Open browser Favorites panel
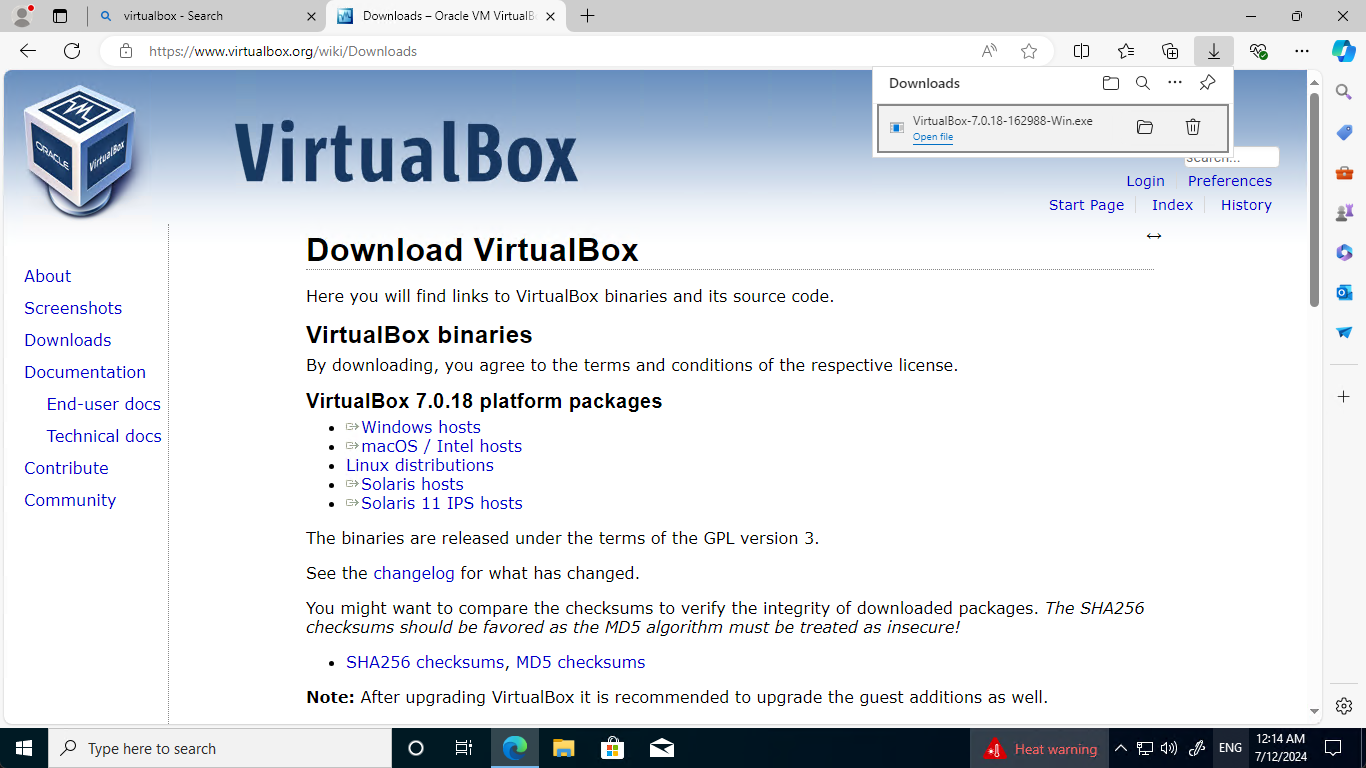Image resolution: width=1366 pixels, height=768 pixels. [x=1126, y=51]
